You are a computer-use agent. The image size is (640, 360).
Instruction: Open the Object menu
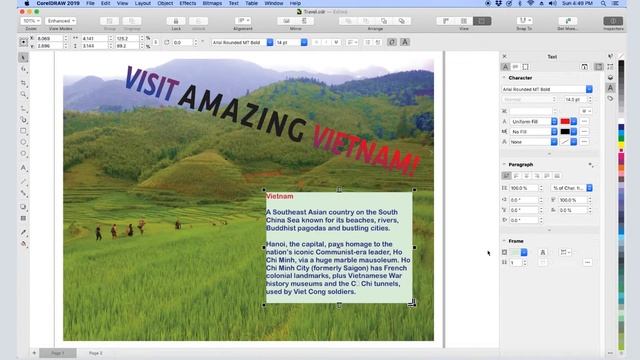(165, 3)
